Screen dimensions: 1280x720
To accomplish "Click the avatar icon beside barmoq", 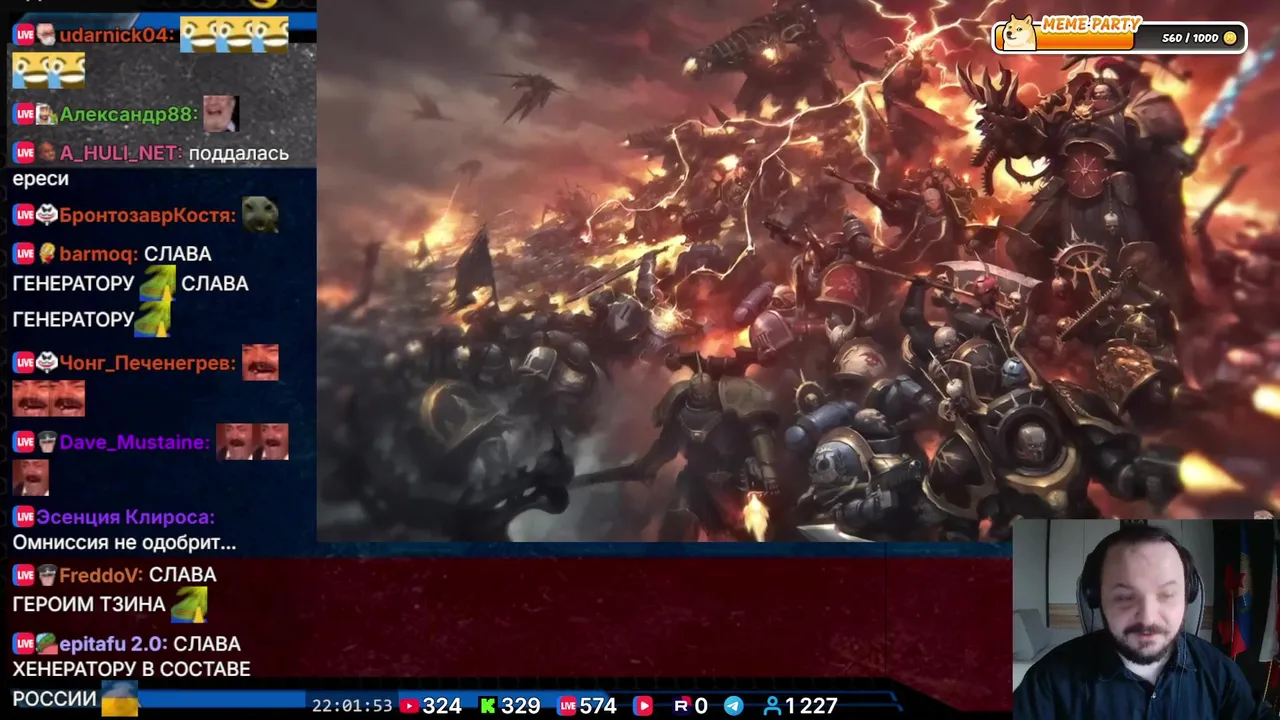I will click(x=47, y=254).
